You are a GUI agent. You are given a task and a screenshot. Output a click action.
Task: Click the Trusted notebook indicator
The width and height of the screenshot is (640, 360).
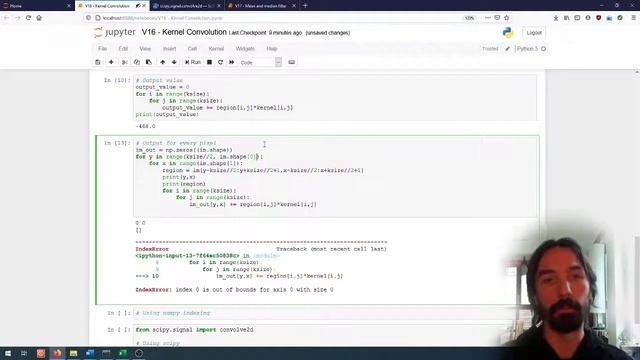490,49
